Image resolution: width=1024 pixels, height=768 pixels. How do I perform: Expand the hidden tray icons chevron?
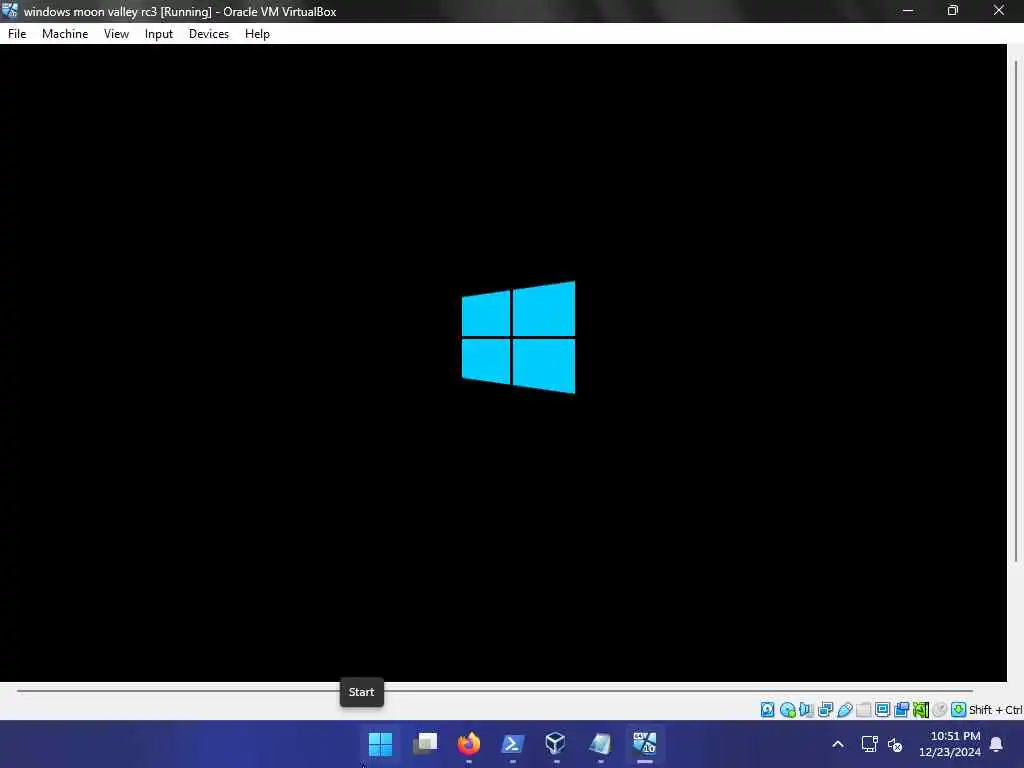(x=838, y=744)
